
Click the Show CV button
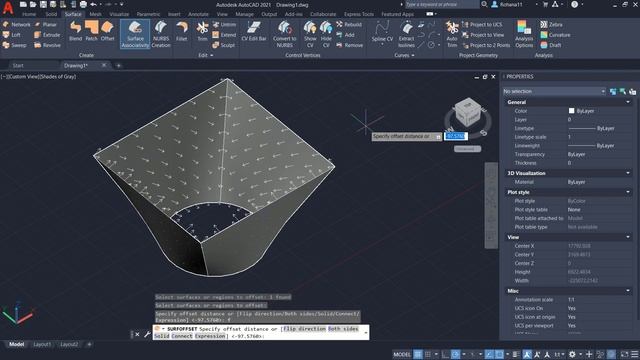(x=310, y=34)
